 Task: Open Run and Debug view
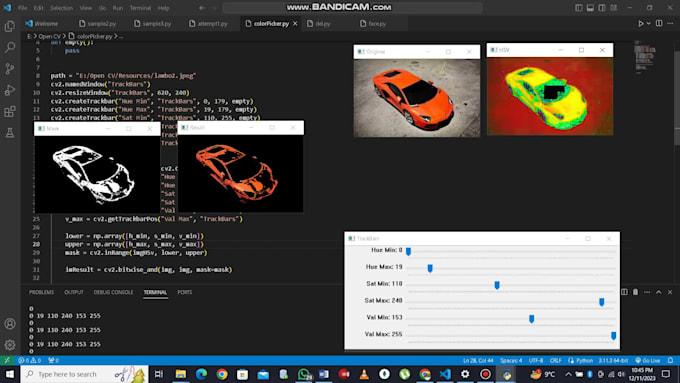[10, 90]
